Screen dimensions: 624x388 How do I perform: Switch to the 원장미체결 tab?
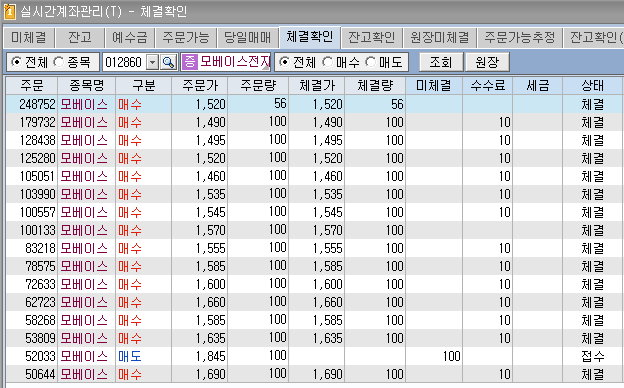tap(440, 37)
